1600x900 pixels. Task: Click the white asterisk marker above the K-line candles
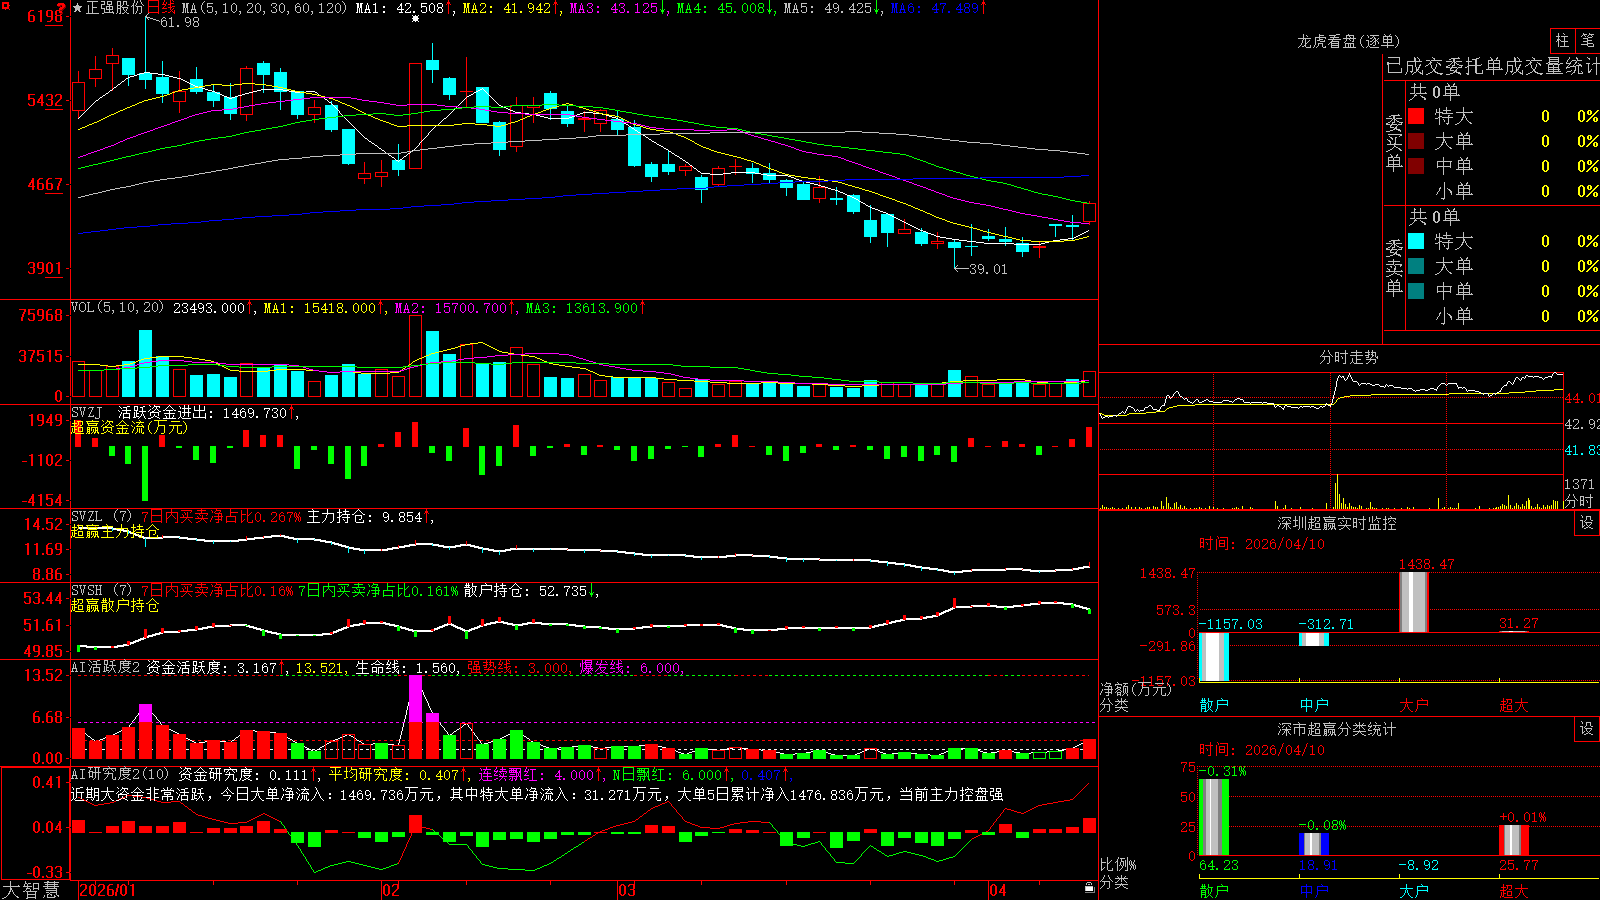tap(415, 18)
